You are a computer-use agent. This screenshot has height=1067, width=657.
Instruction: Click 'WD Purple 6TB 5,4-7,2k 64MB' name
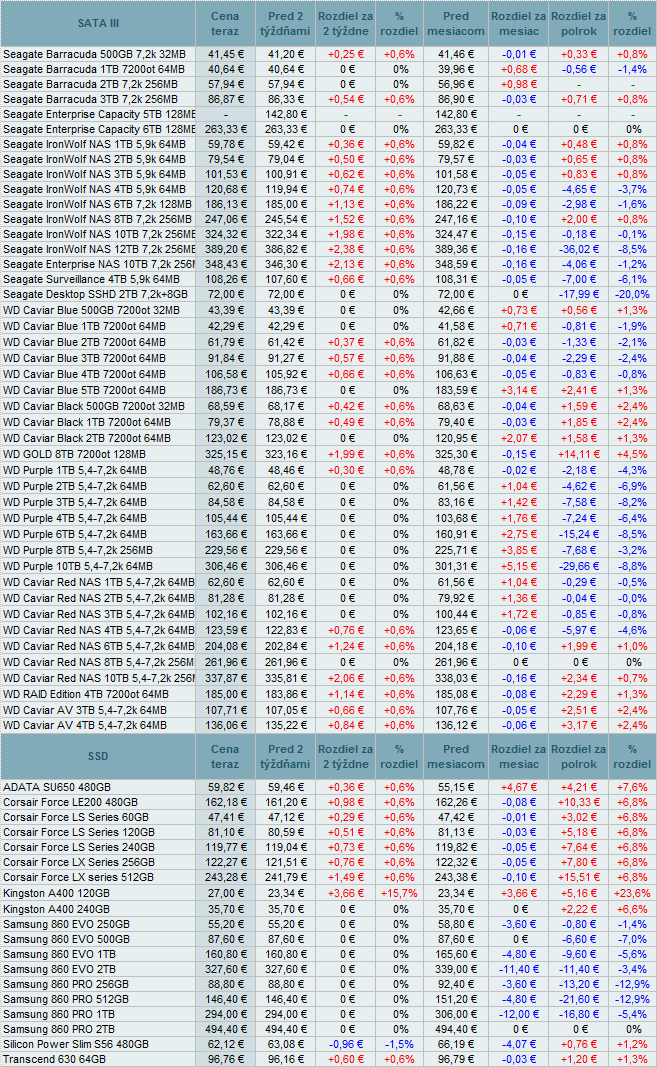(75, 534)
